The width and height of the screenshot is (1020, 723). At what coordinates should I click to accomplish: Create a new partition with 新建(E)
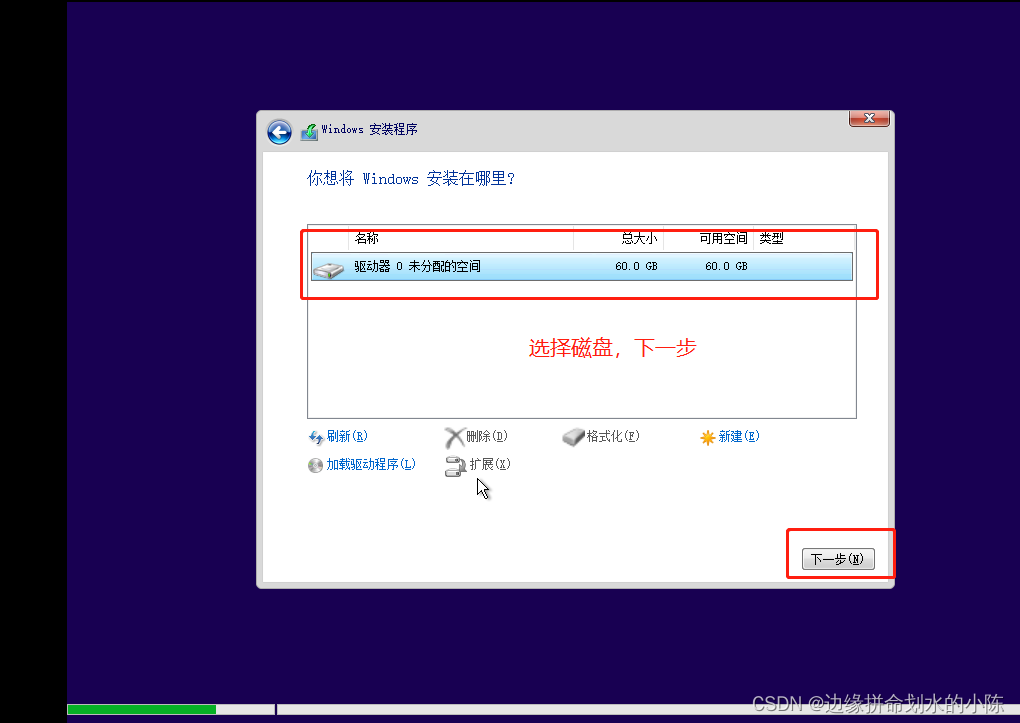coord(739,436)
